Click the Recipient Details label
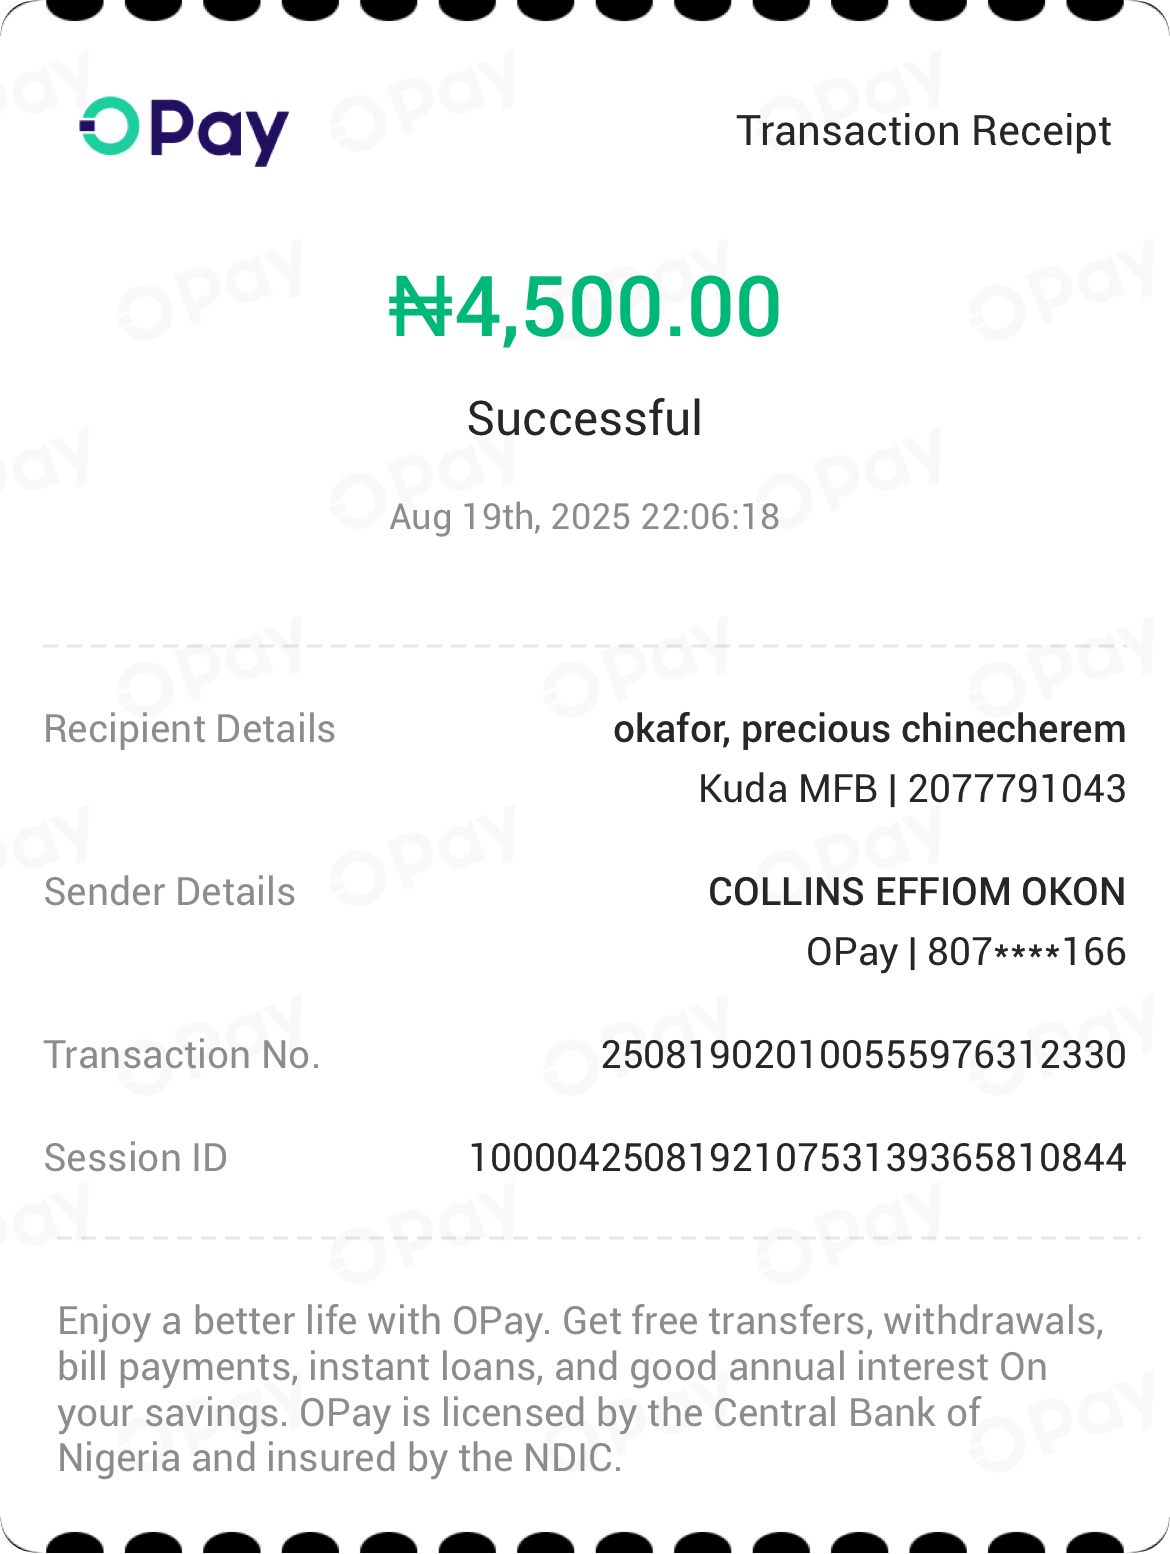This screenshot has height=1554, width=1170. (x=190, y=729)
